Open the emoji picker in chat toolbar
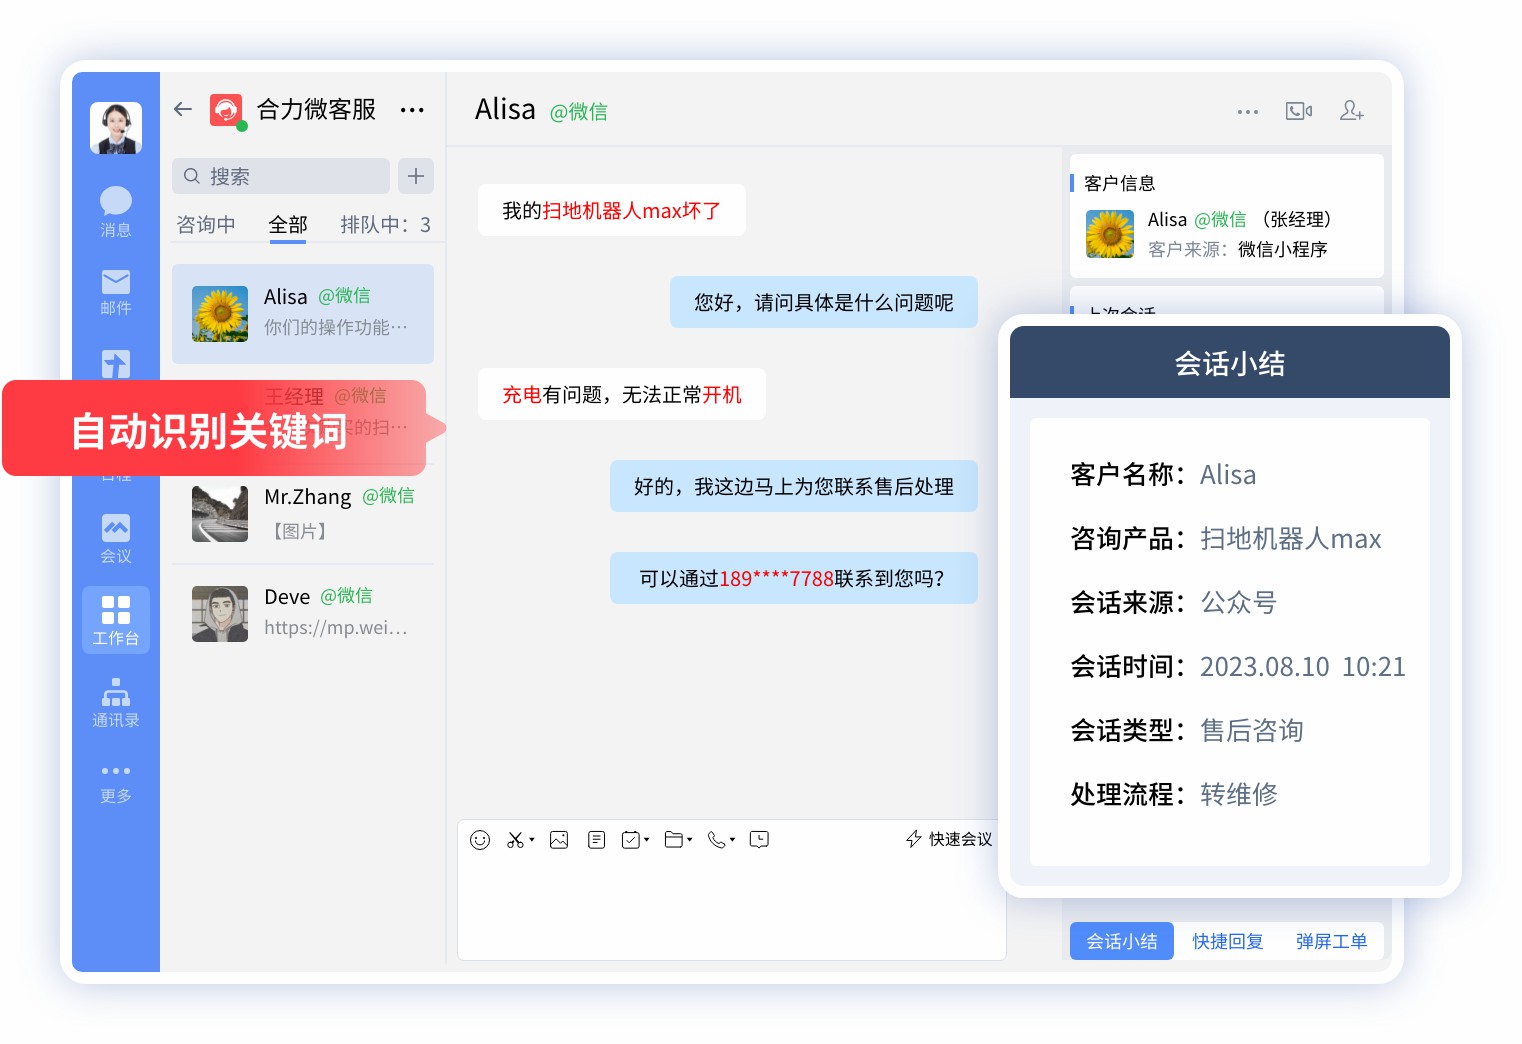Viewport: 1522px width, 1044px height. point(480,840)
